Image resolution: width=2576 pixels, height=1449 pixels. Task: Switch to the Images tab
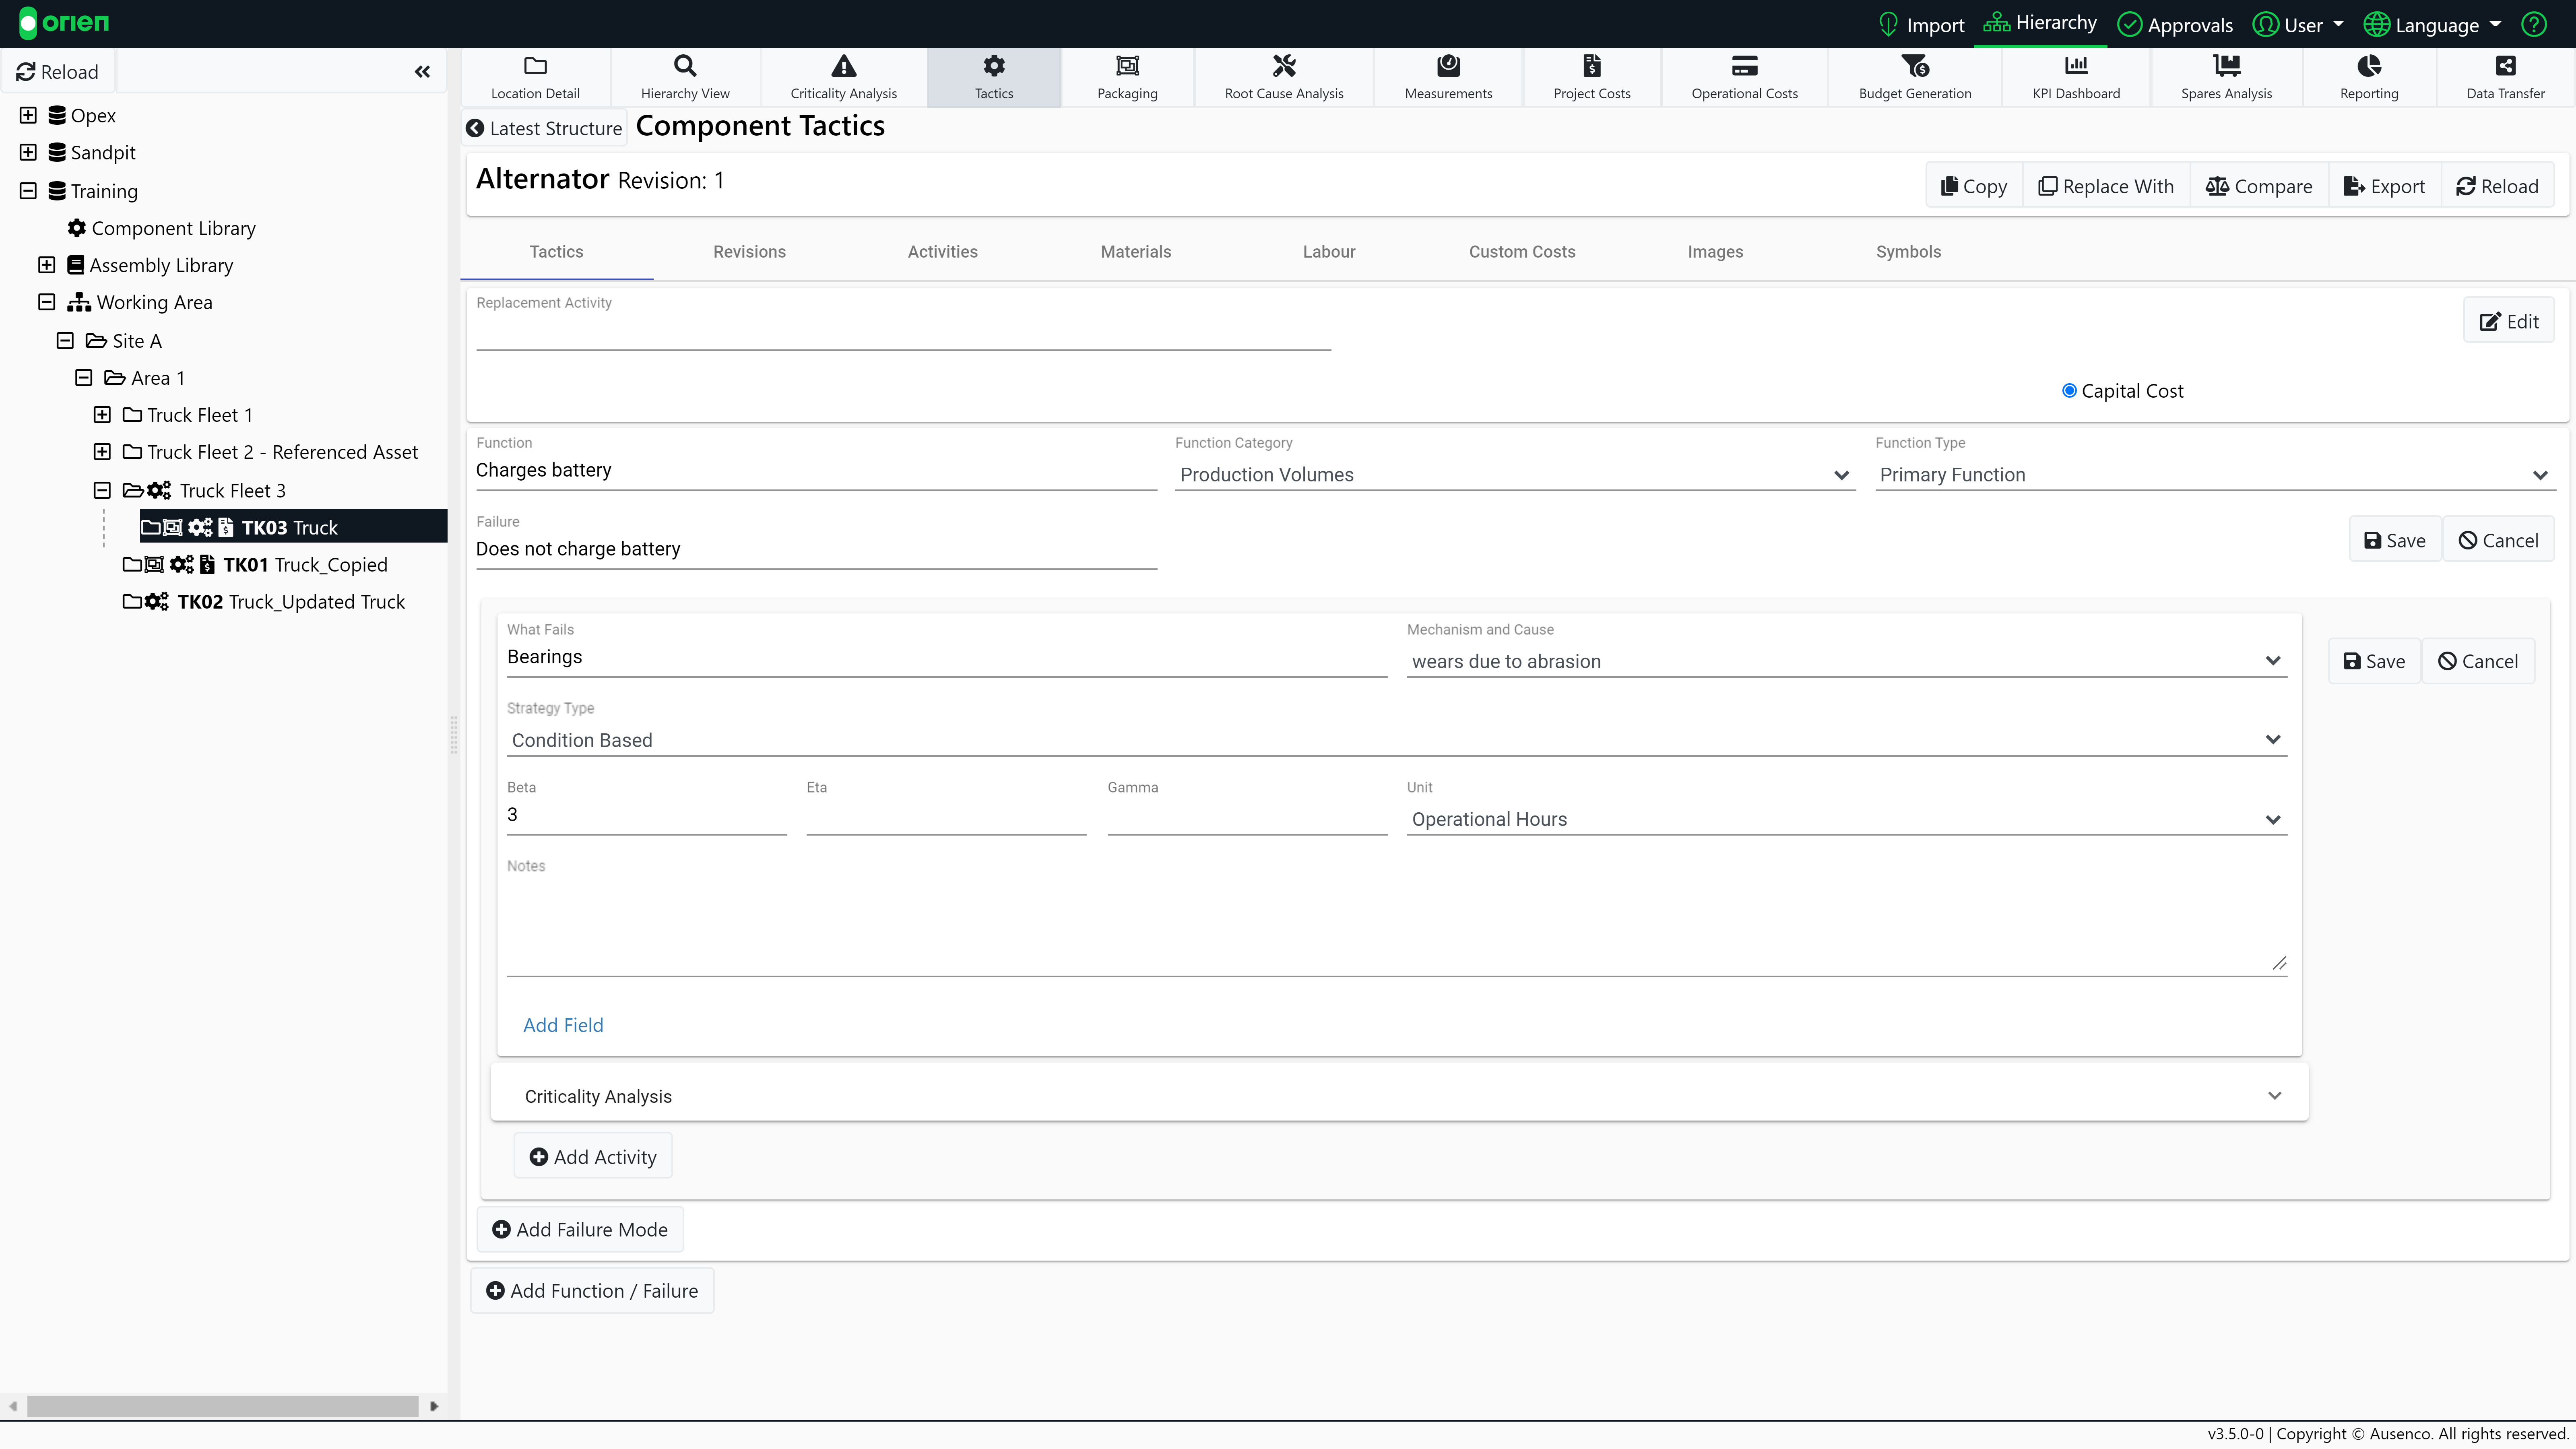(x=1715, y=252)
